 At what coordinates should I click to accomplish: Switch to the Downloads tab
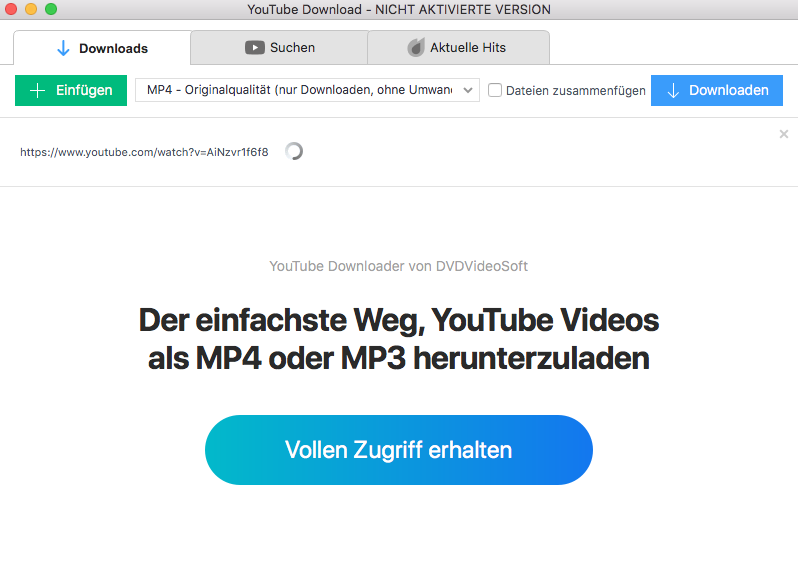102,48
